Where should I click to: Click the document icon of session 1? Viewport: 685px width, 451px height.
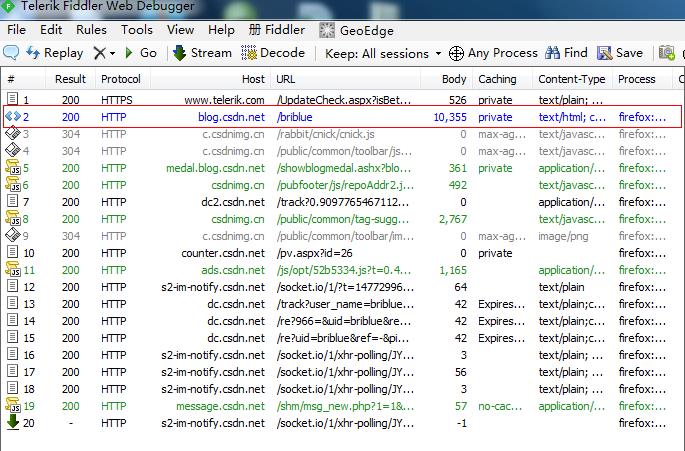click(x=13, y=99)
